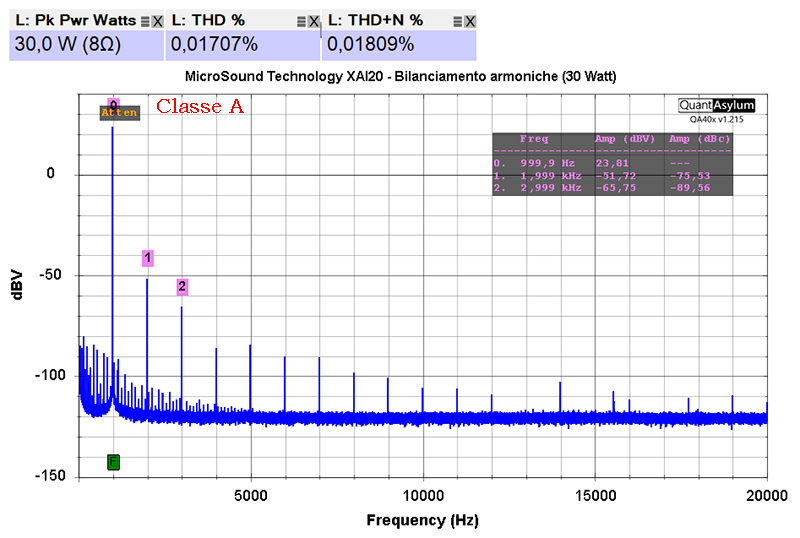Click the L: THD % title
This screenshot has height=538, width=800.
coord(208,20)
